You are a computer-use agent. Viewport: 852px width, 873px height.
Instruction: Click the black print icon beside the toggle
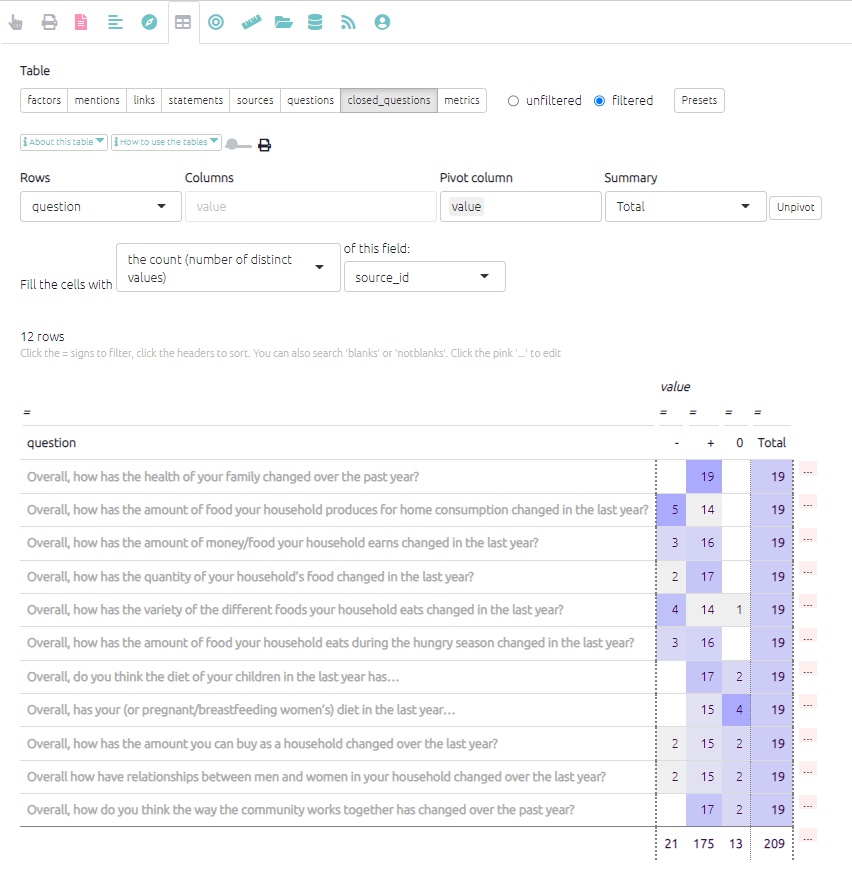(264, 145)
